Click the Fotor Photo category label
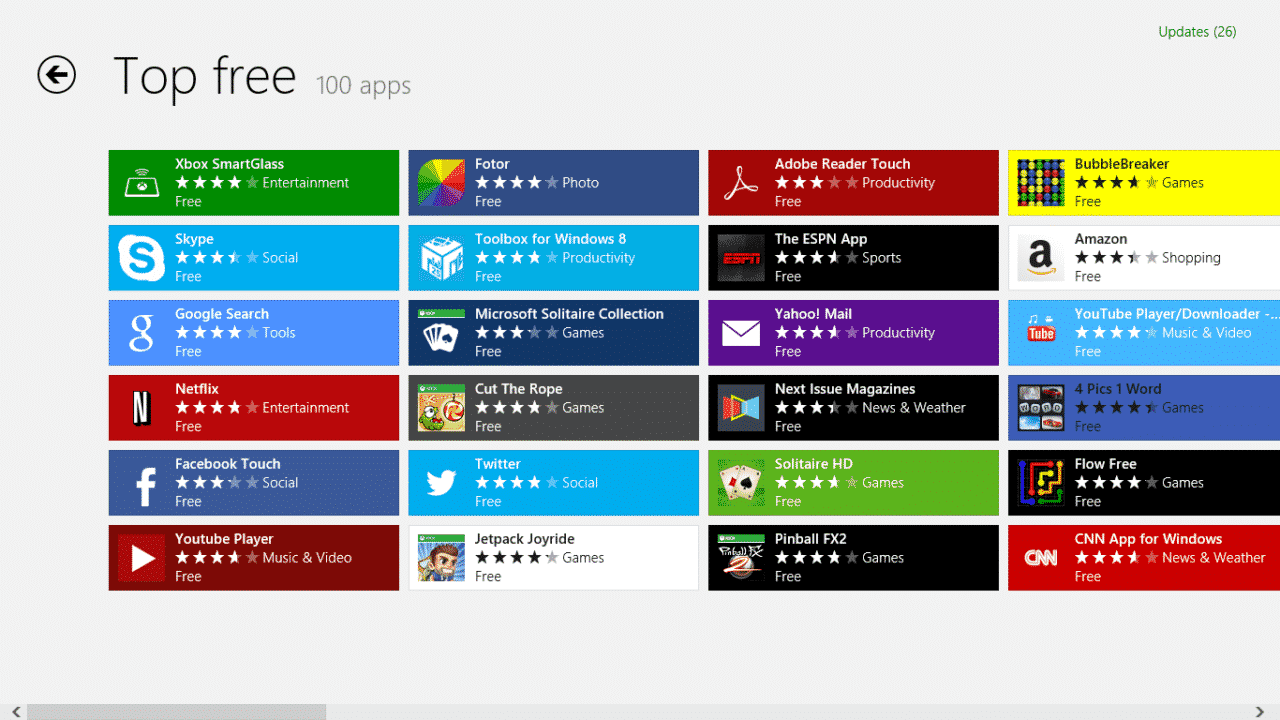 click(x=580, y=183)
